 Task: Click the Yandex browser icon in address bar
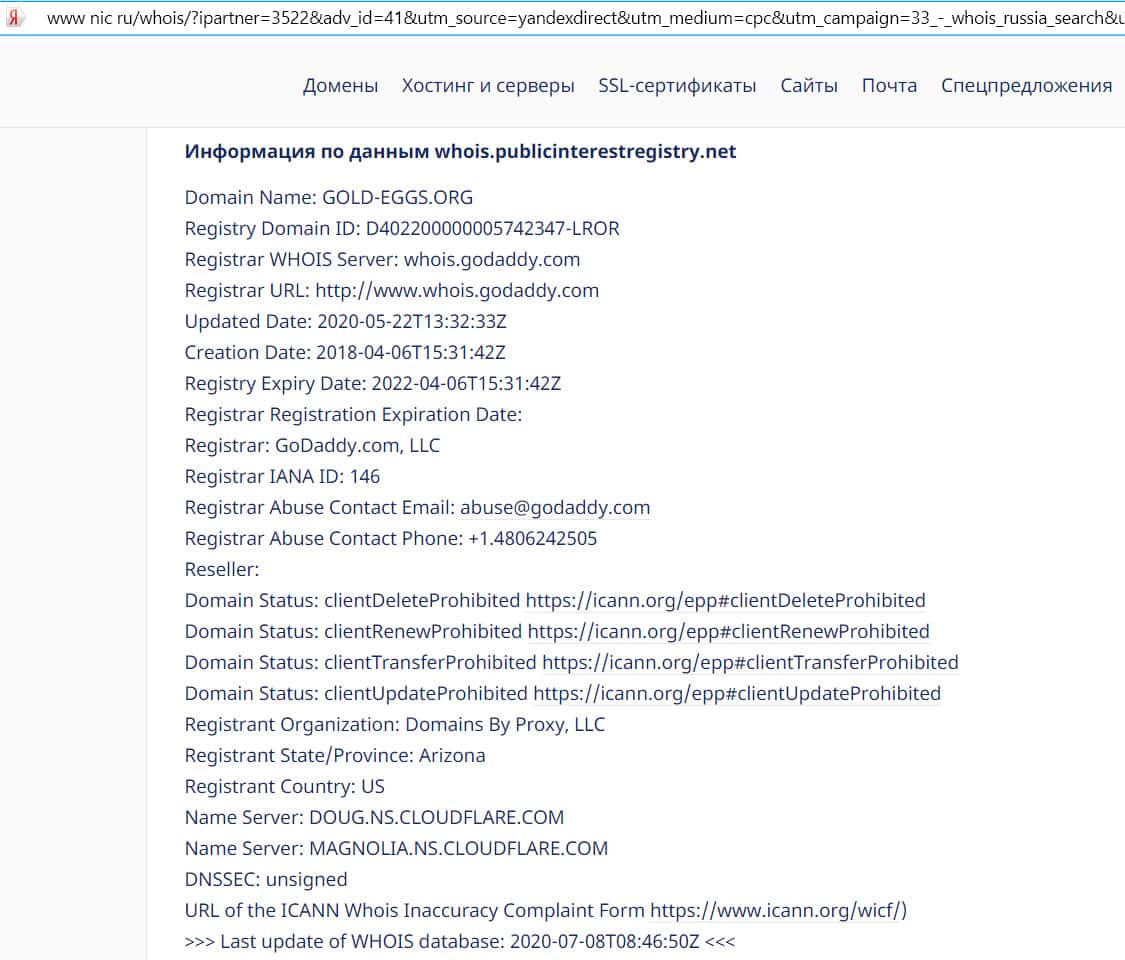(14, 18)
